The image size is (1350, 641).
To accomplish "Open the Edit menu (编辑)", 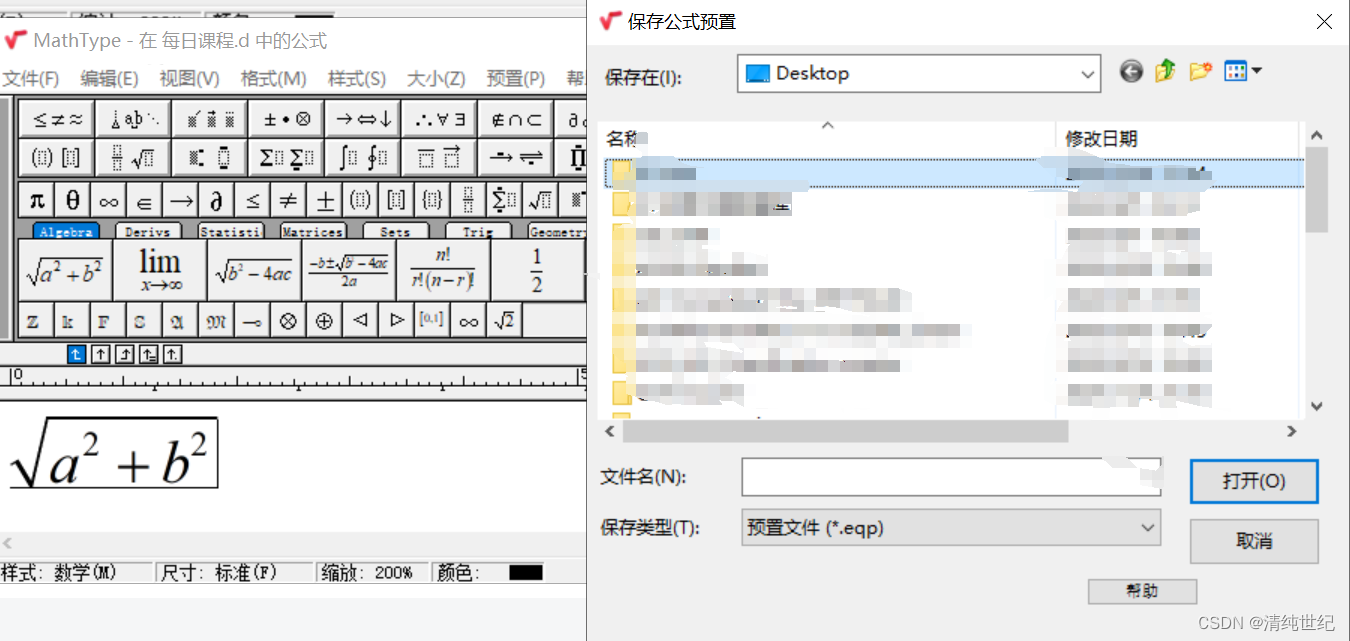I will tap(109, 78).
